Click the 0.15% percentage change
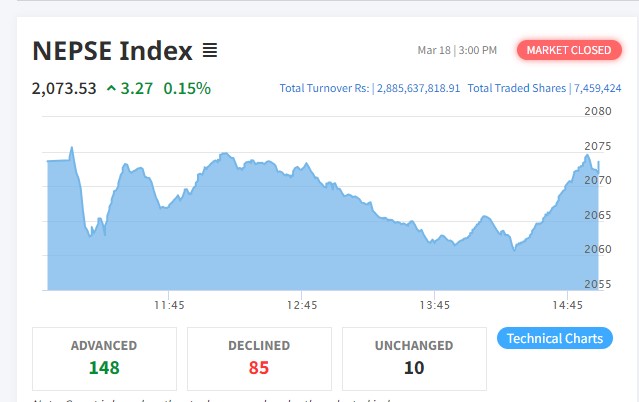The width and height of the screenshot is (639, 402). (187, 88)
